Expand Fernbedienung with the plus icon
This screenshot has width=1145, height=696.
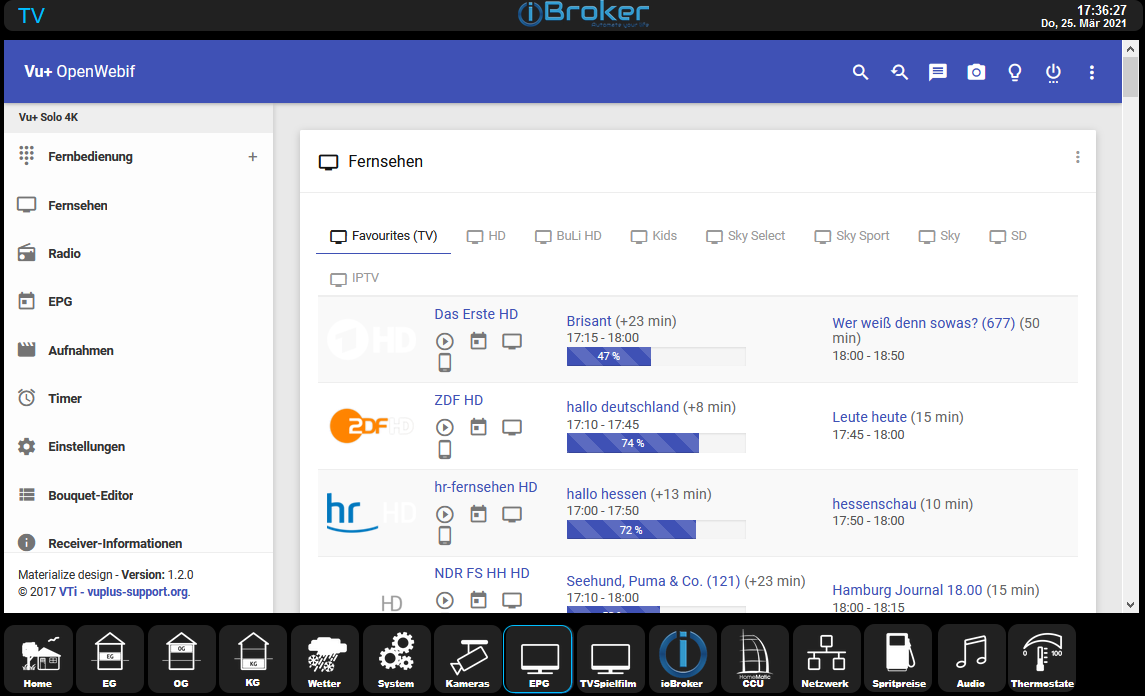253,157
